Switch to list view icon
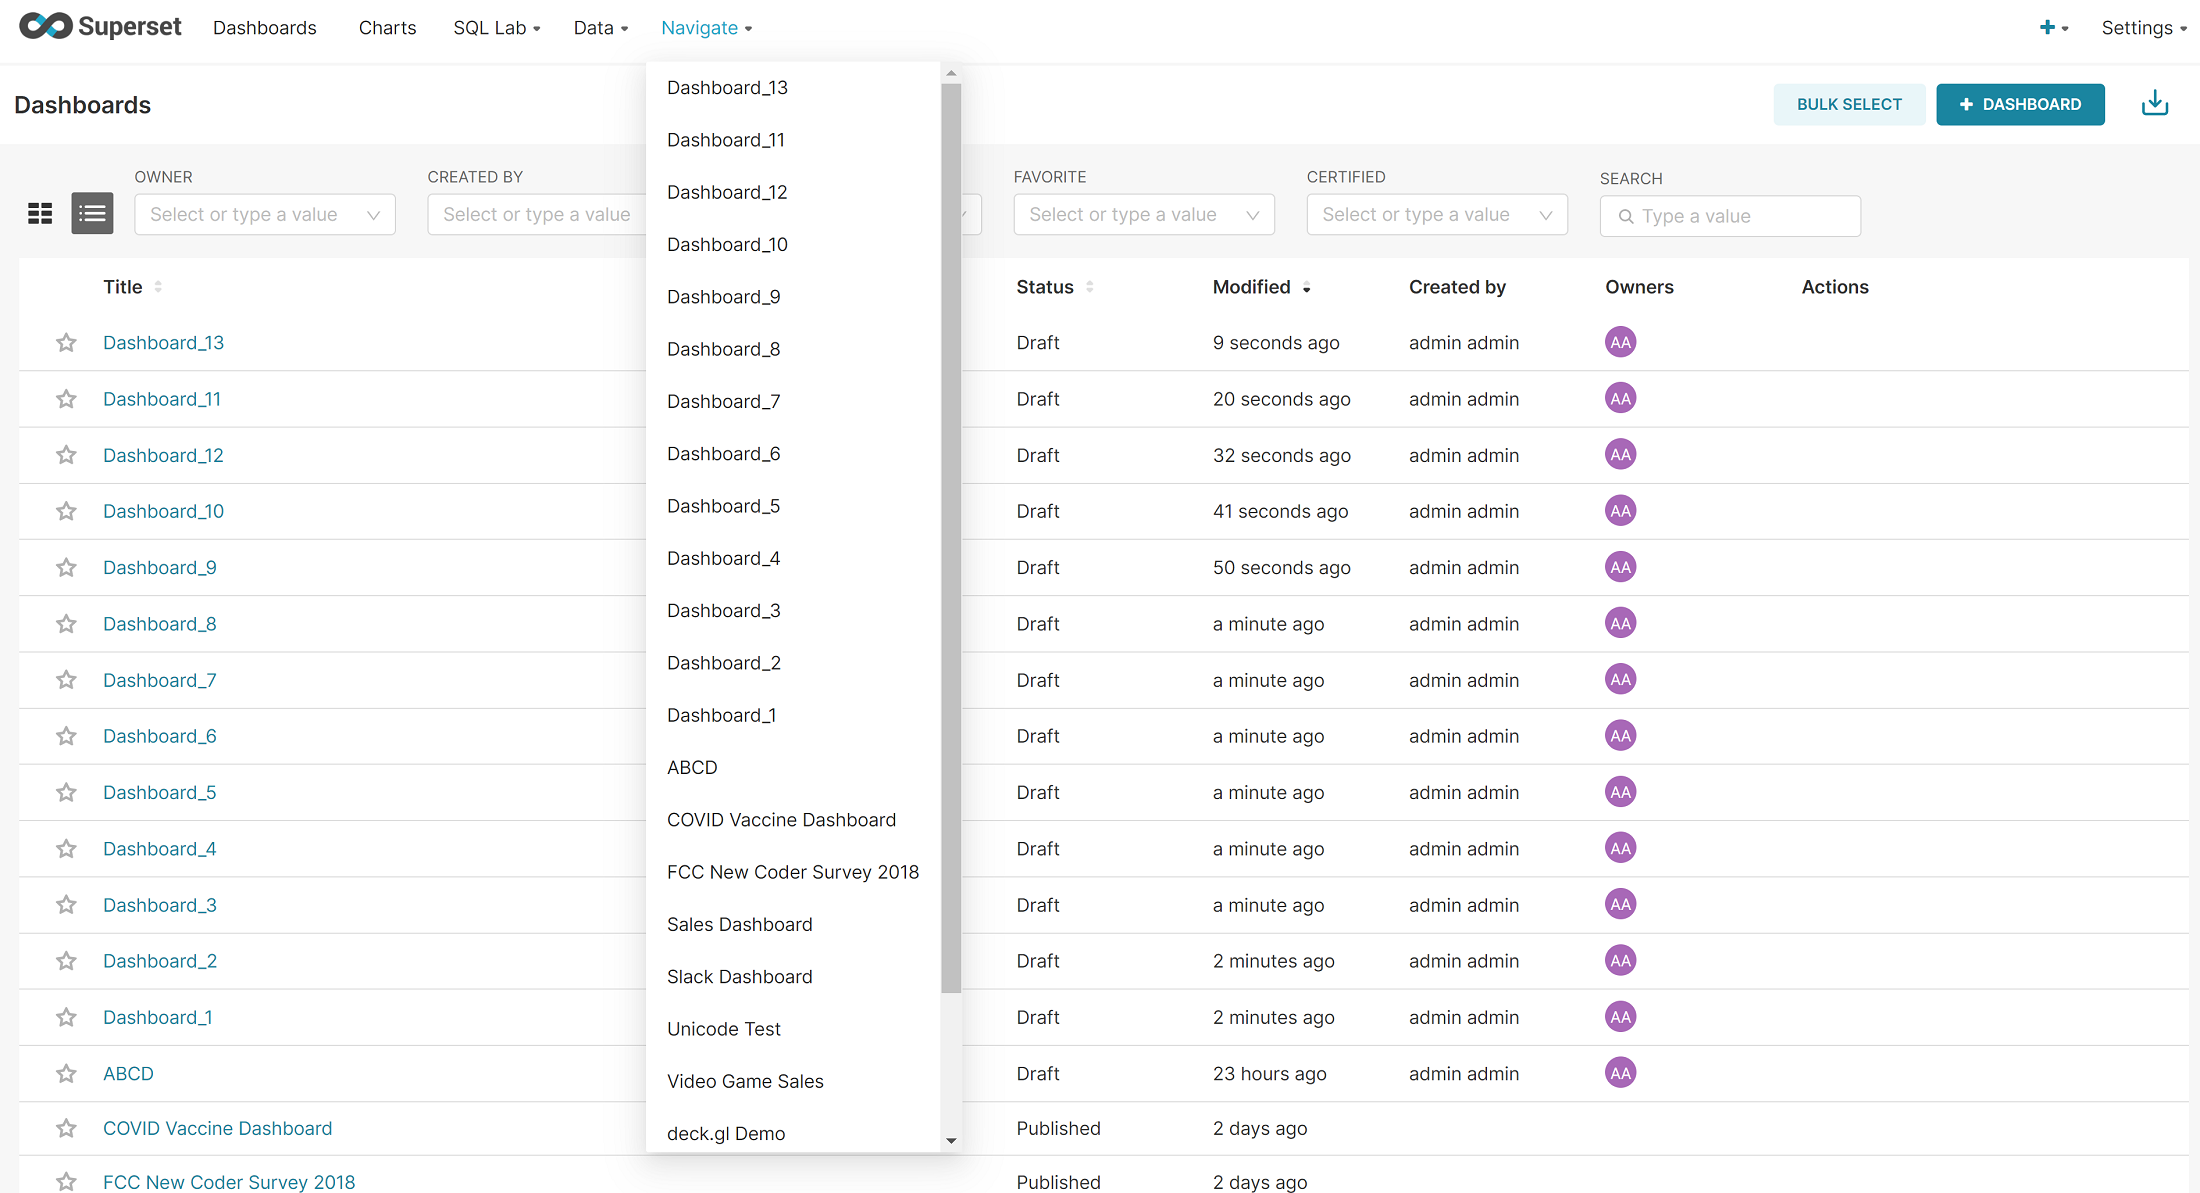 pyautogui.click(x=92, y=213)
